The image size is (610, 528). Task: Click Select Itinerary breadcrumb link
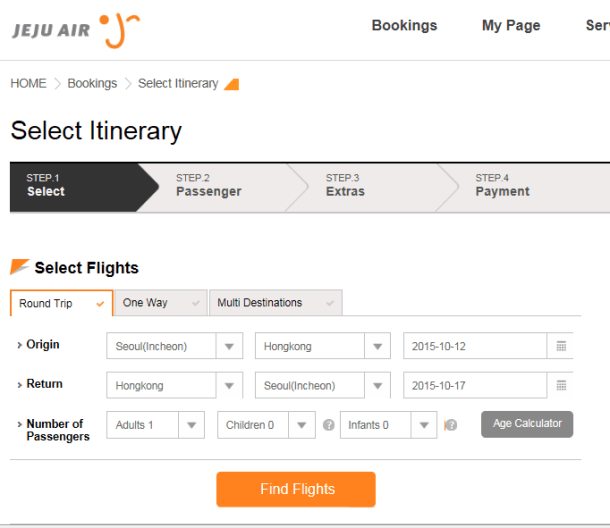[x=178, y=83]
